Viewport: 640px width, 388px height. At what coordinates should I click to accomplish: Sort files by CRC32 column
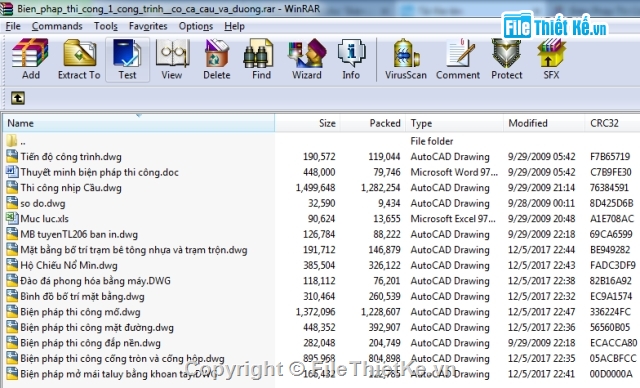click(612, 123)
